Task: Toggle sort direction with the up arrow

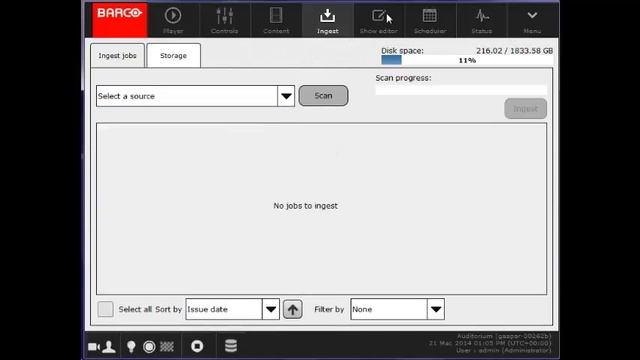Action: pyautogui.click(x=293, y=309)
